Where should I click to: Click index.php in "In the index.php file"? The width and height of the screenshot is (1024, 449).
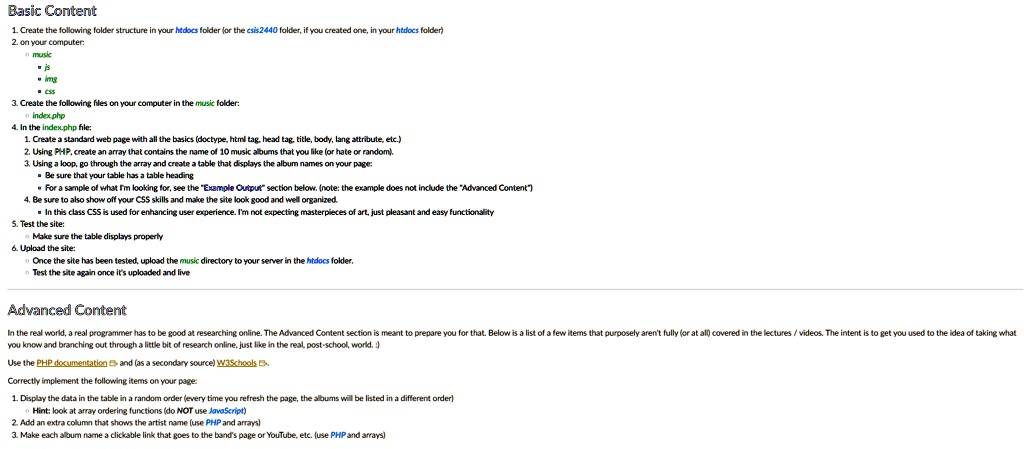click(59, 127)
